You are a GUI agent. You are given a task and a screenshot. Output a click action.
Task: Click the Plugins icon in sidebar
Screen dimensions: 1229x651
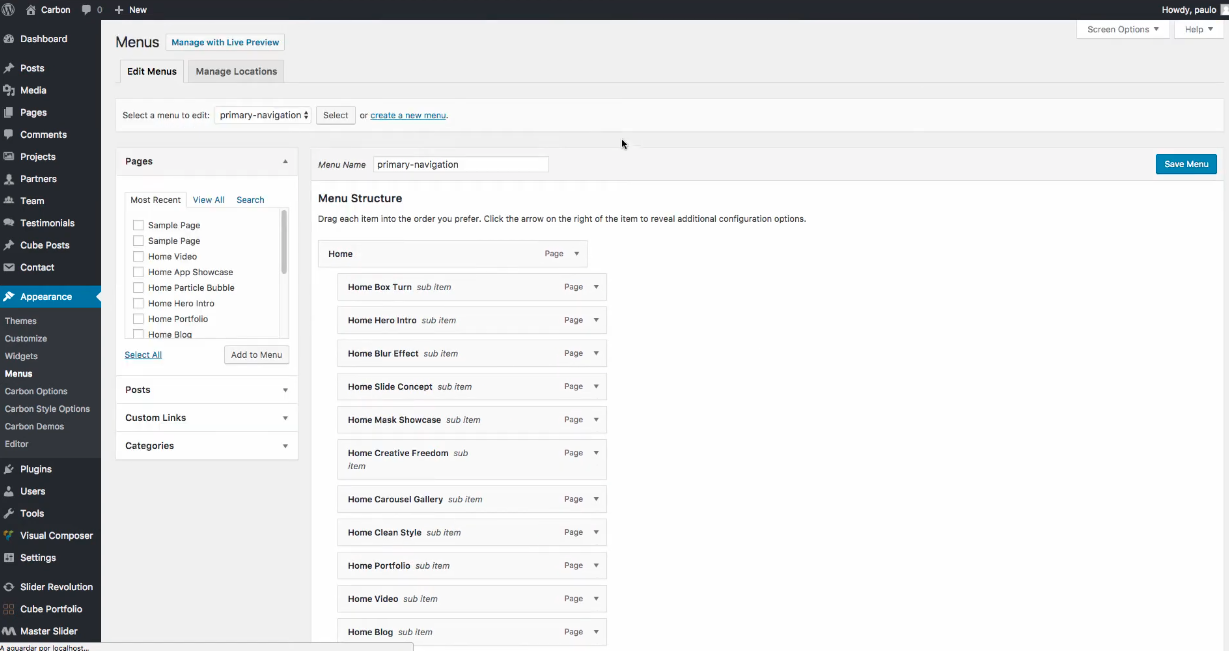[x=9, y=469]
